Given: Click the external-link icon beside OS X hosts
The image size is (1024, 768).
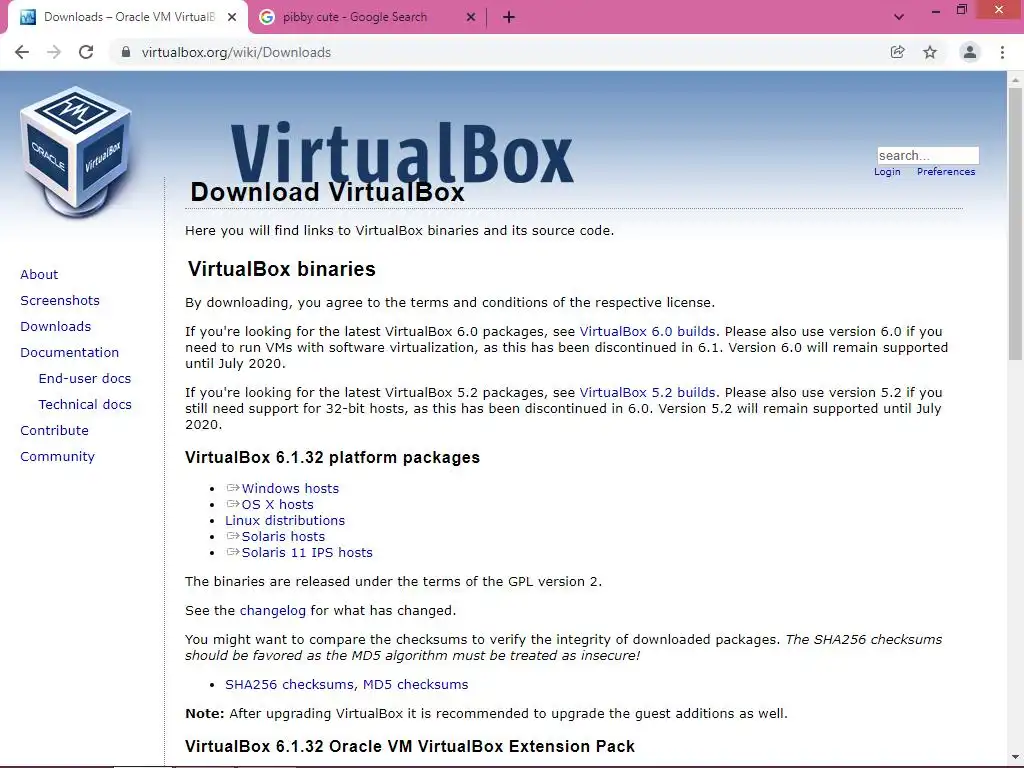Looking at the screenshot, I should 233,504.
